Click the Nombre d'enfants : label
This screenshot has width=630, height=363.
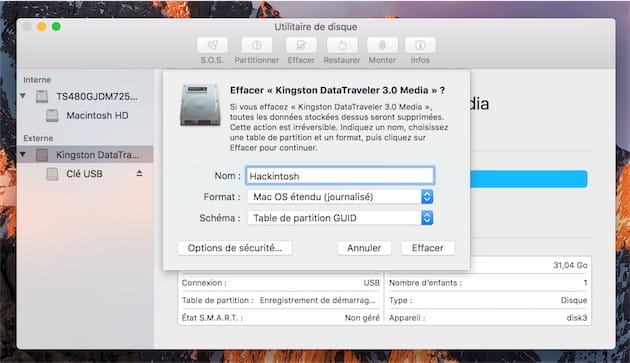coord(425,283)
